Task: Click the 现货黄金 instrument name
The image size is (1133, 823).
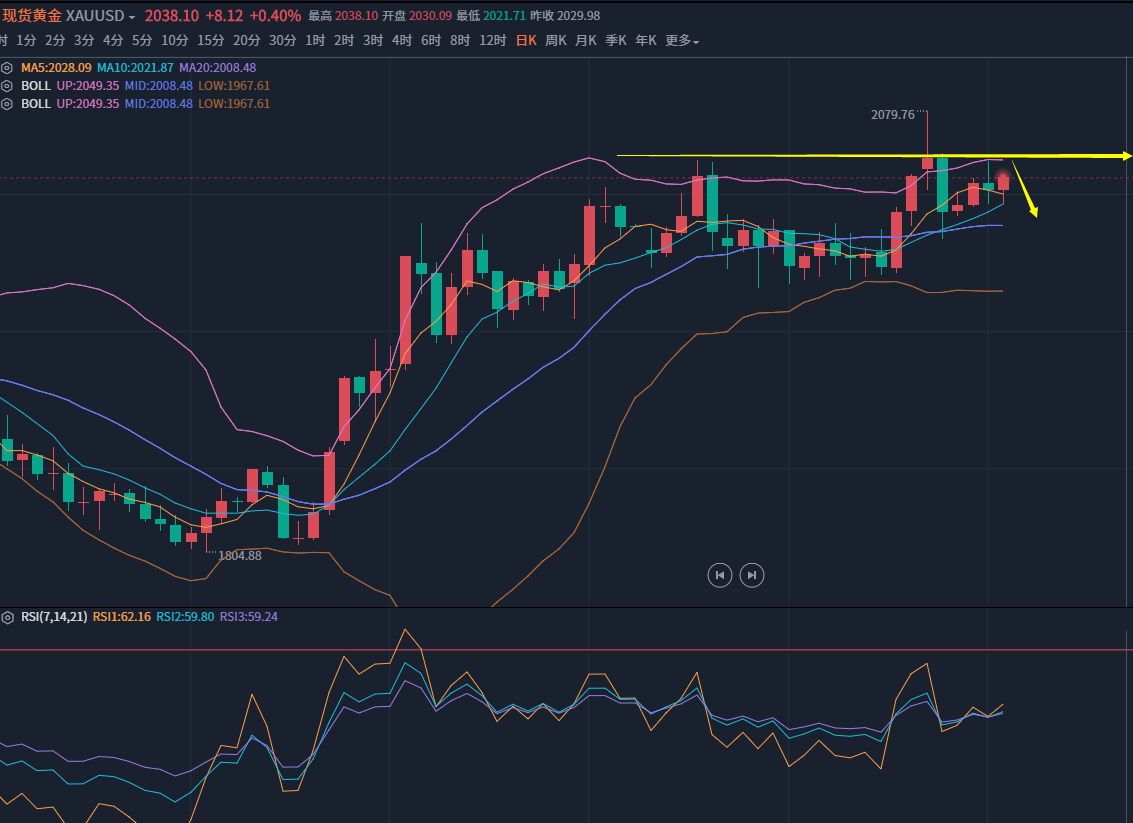Action: [x=31, y=16]
